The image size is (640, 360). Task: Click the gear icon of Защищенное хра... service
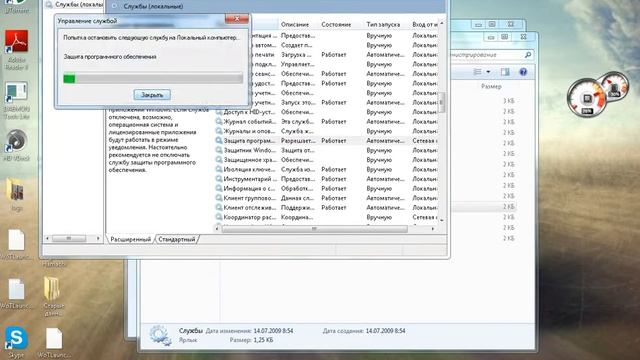point(219,160)
